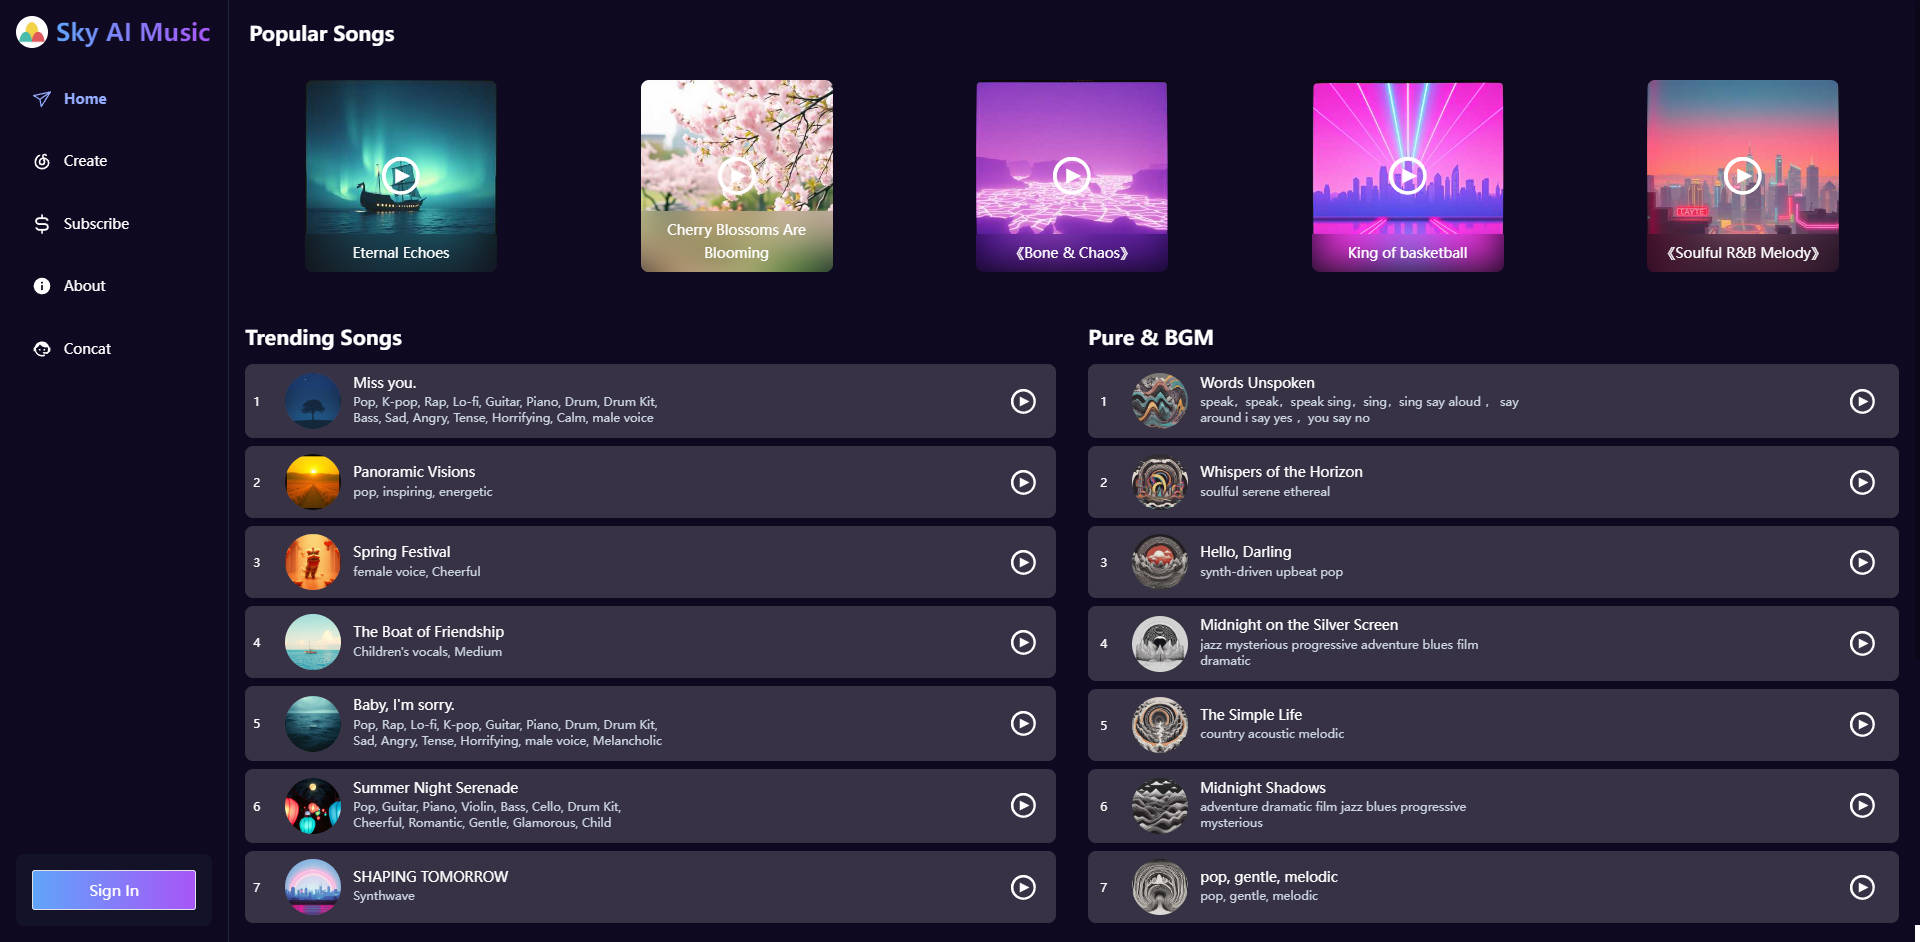Click the Summer Night Serenade album thumbnail
Screen dimensions: 1920x942
pos(313,805)
